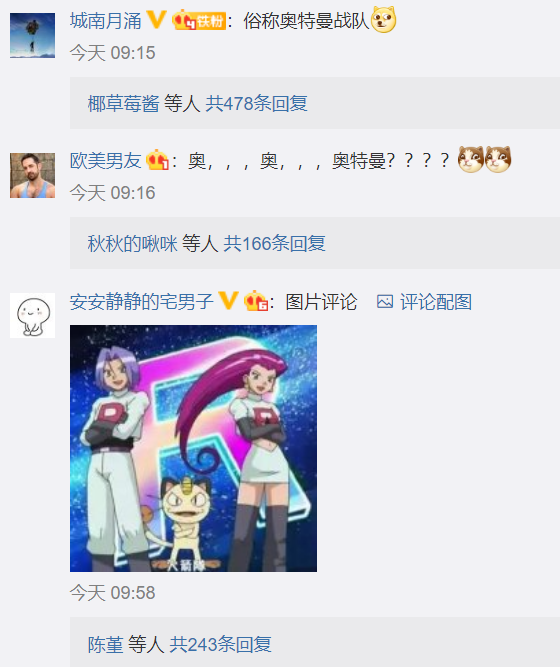
Task: Expand the 共478条回复 replies
Action: (257, 103)
